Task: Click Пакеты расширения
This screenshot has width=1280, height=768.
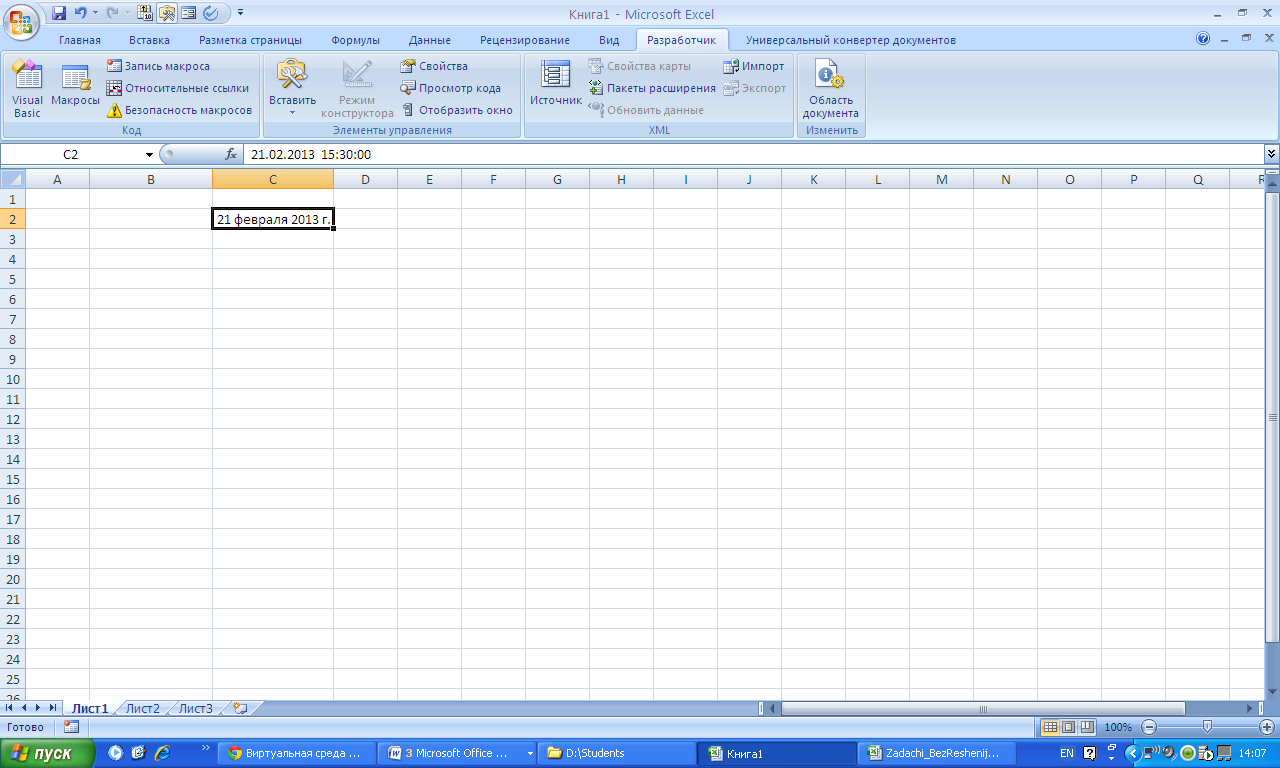Action: click(652, 88)
